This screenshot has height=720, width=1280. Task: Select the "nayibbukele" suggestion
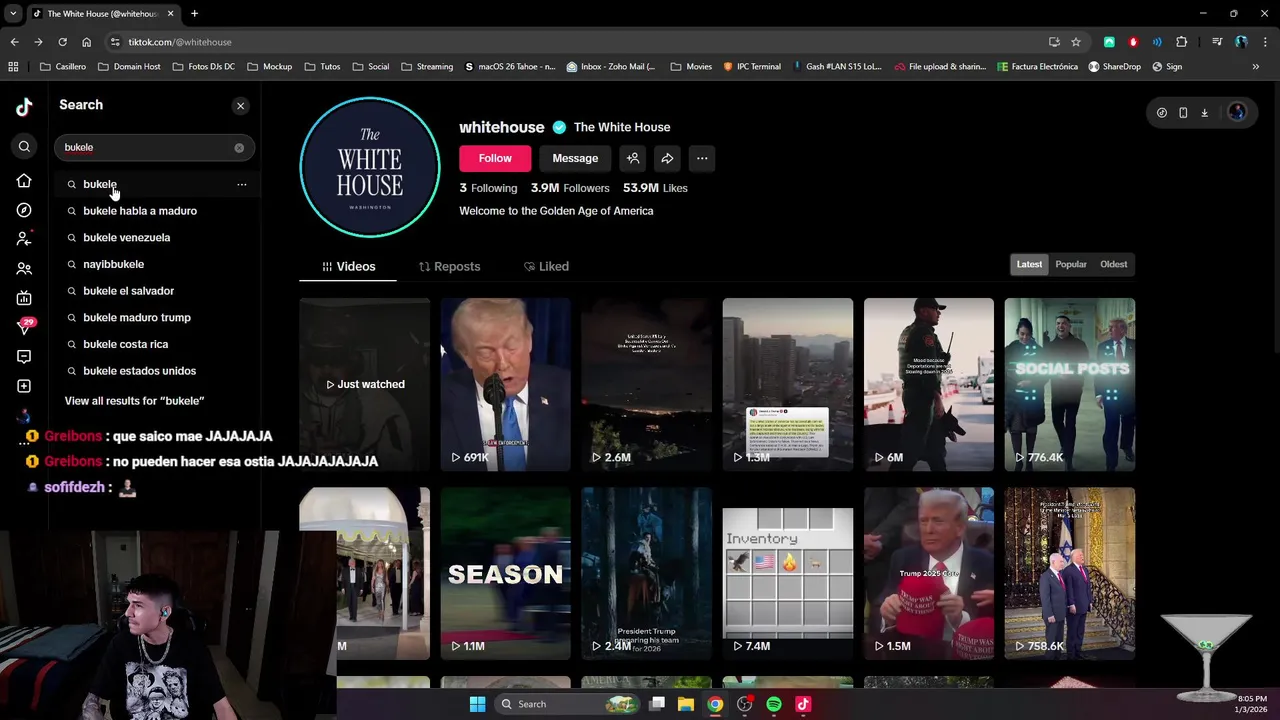114,264
